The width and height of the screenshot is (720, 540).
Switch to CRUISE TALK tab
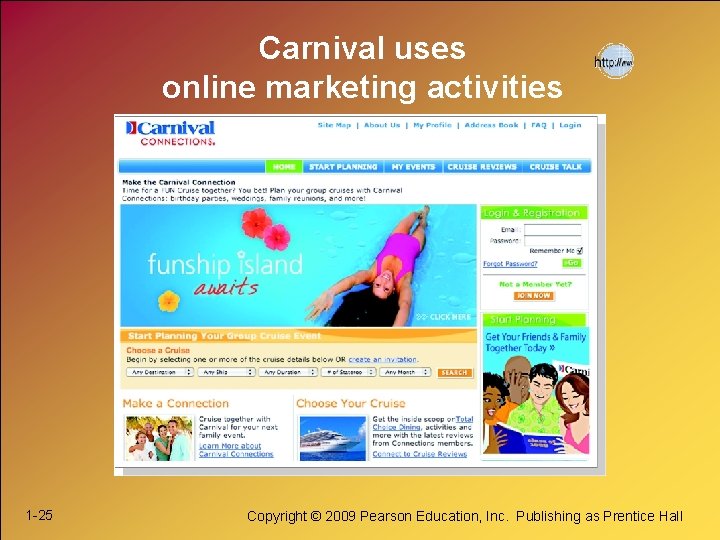click(x=556, y=167)
